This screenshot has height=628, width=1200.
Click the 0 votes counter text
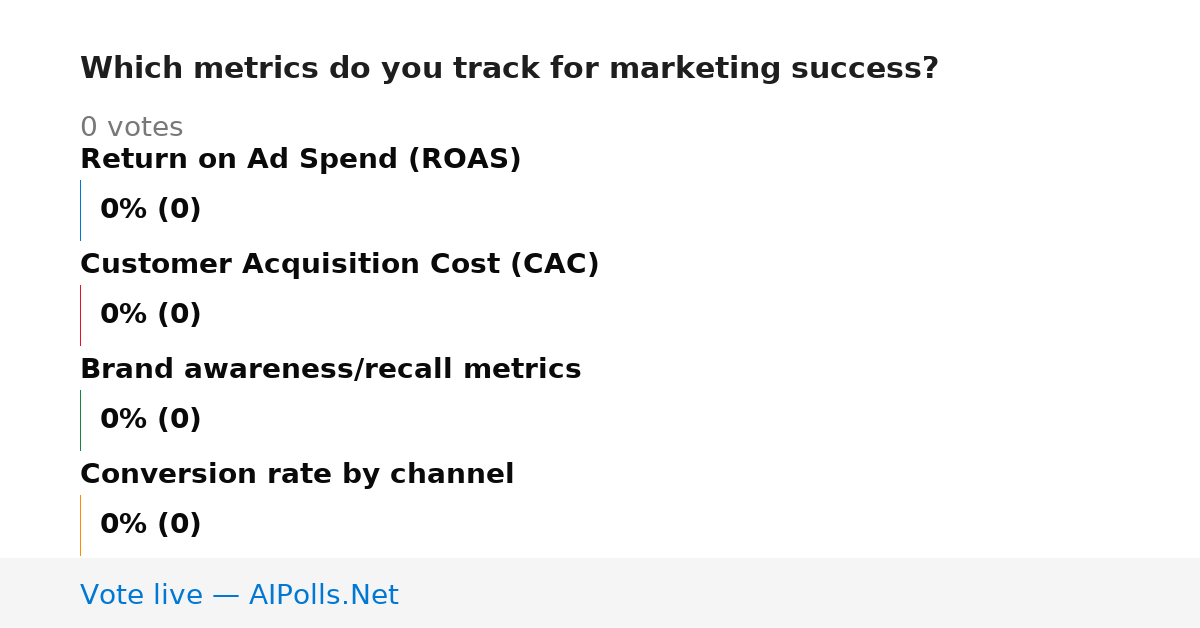(x=131, y=128)
